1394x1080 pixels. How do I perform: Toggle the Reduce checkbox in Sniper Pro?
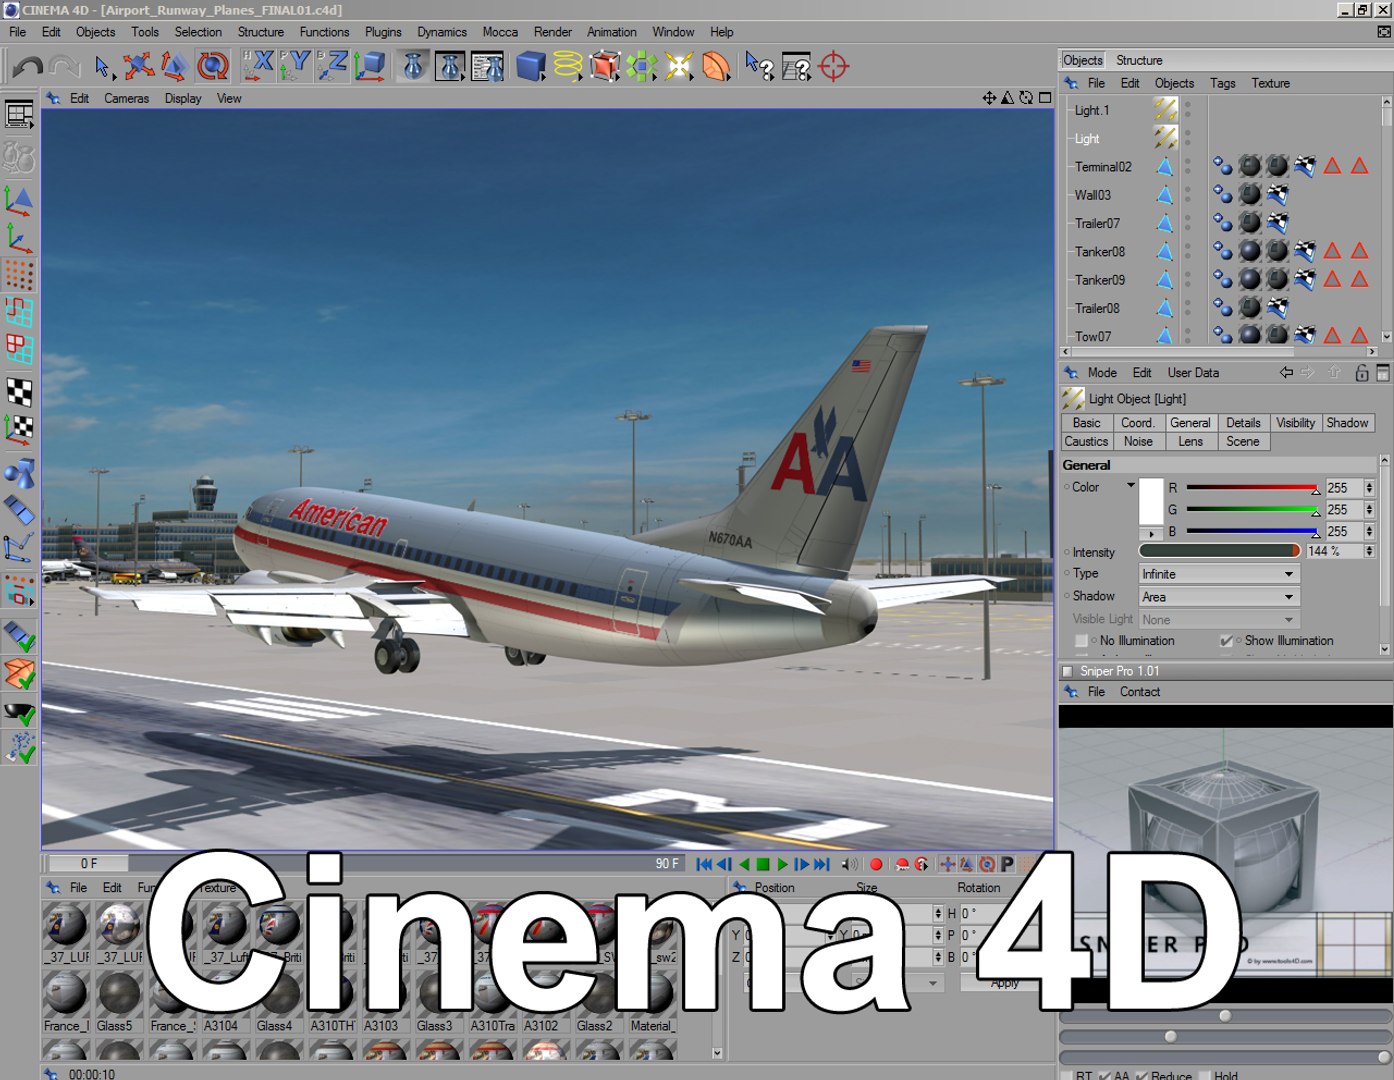tap(1142, 1076)
